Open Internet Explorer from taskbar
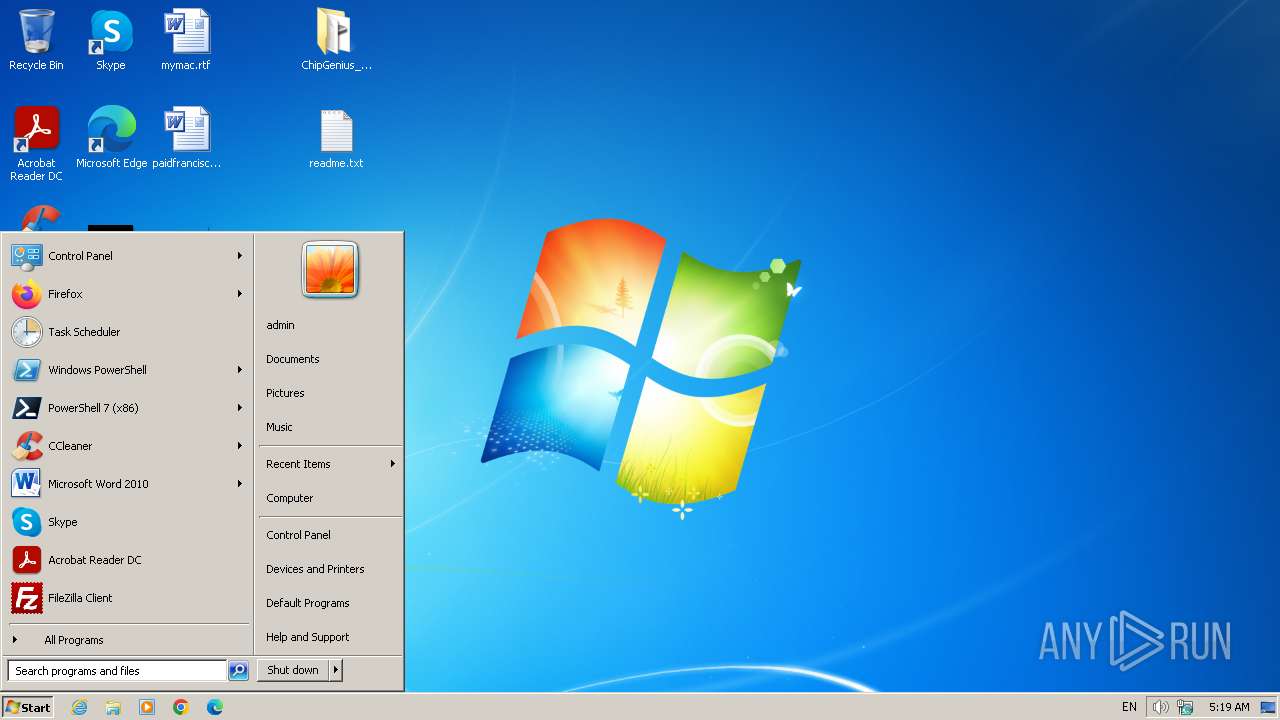This screenshot has width=1280, height=720. click(x=79, y=707)
